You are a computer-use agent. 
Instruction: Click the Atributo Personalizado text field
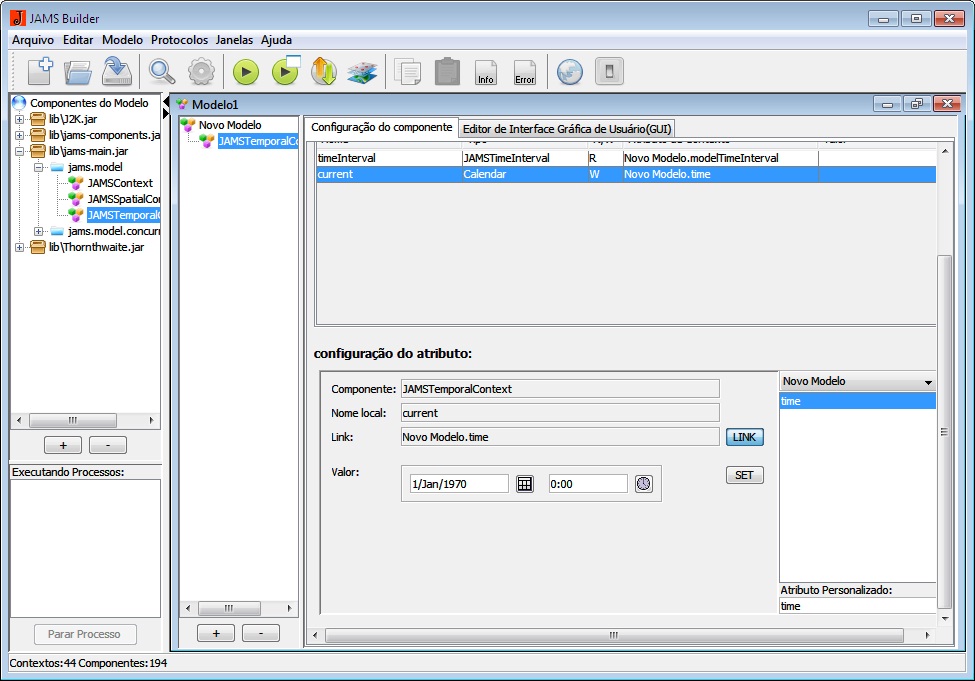tap(857, 606)
